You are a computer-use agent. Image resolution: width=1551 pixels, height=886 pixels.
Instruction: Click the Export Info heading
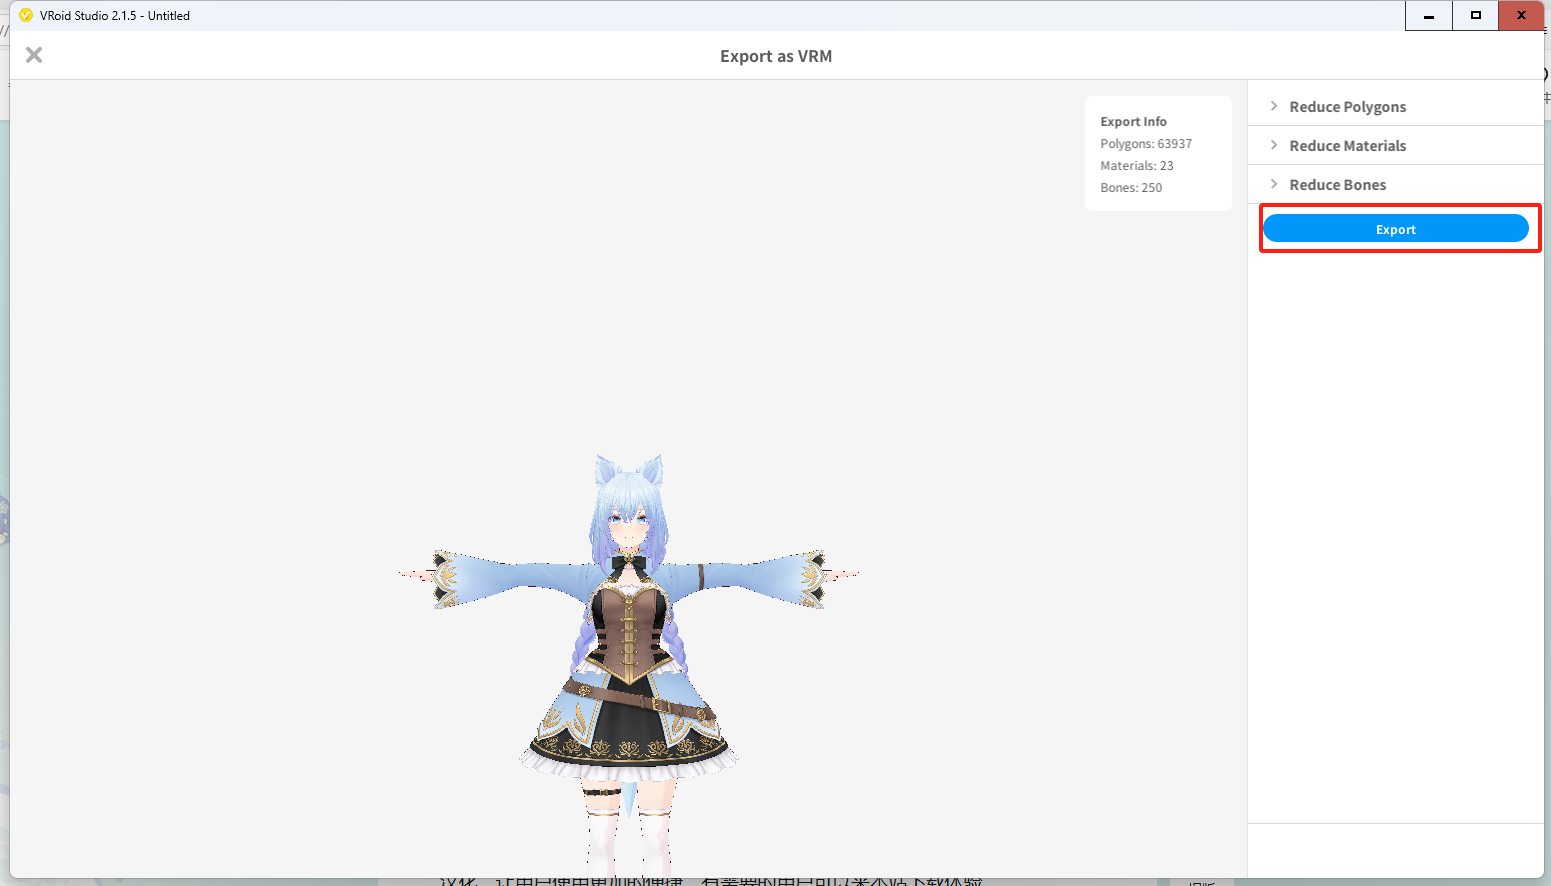(x=1133, y=122)
